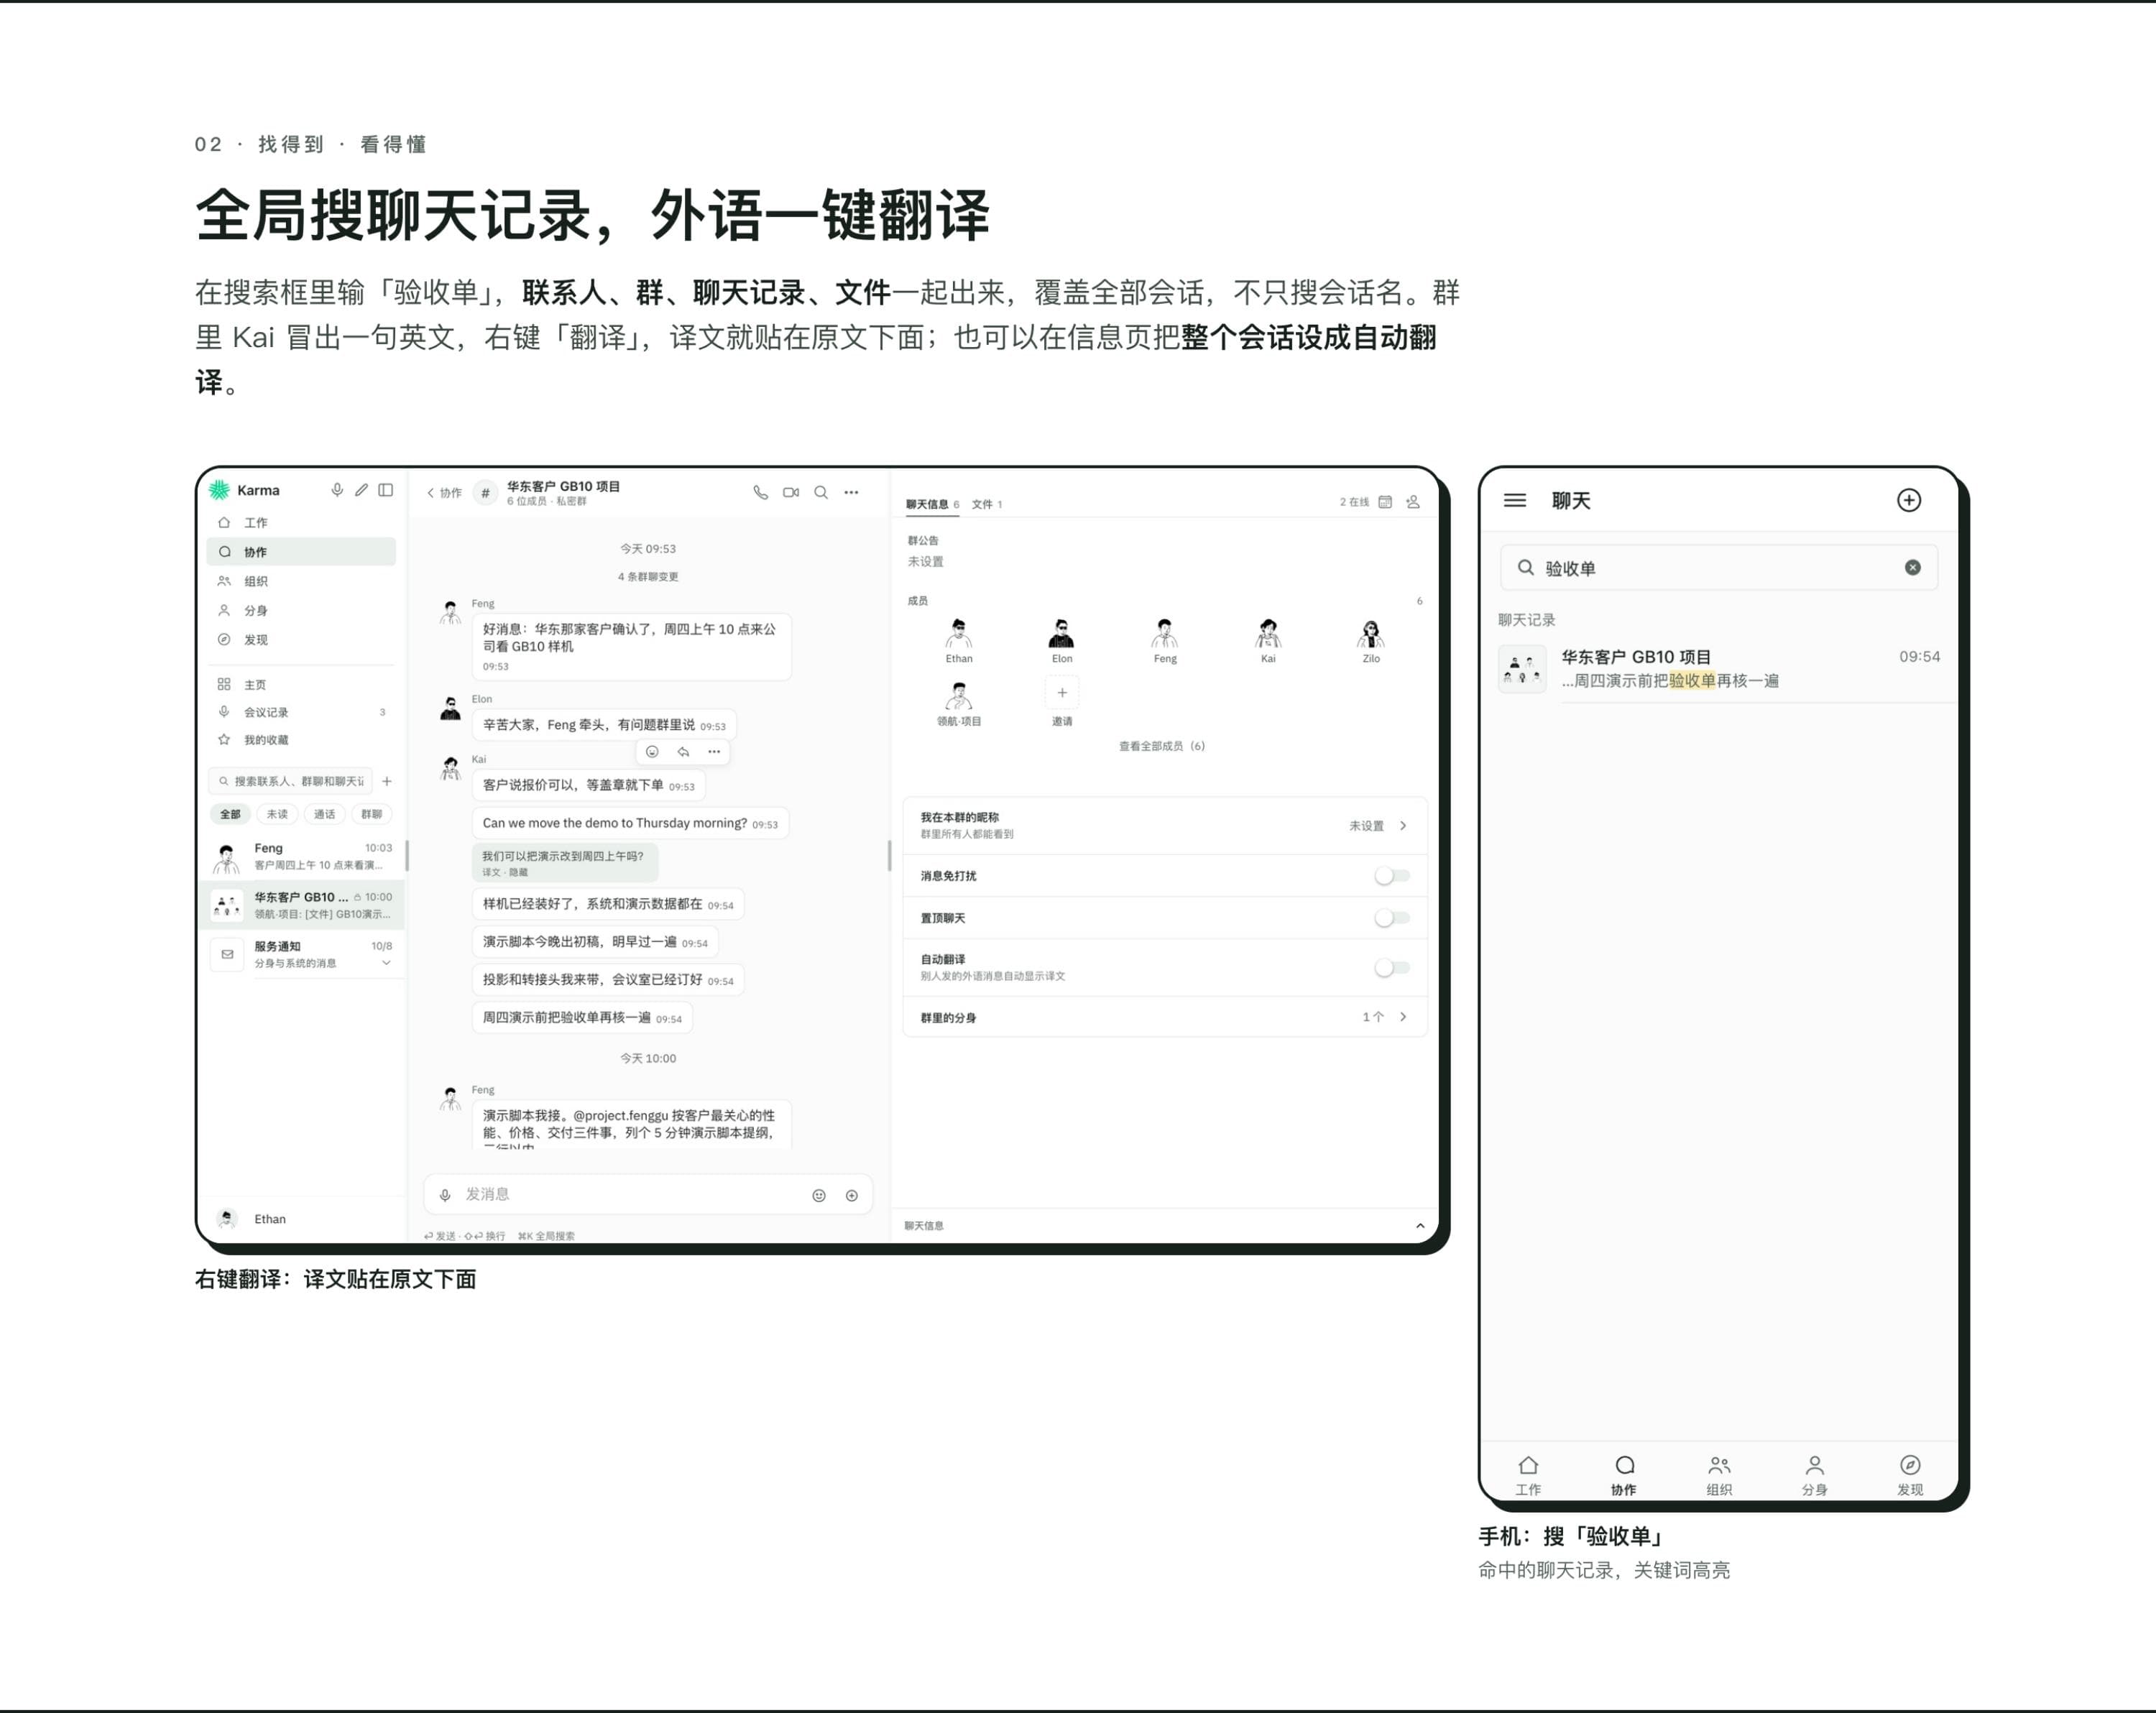
Task: Open the chat header more options menu
Action: pos(851,492)
